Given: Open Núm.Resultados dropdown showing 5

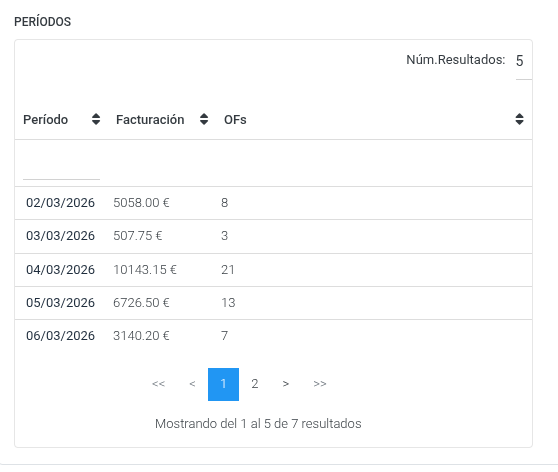Looking at the screenshot, I should pyautogui.click(x=523, y=62).
